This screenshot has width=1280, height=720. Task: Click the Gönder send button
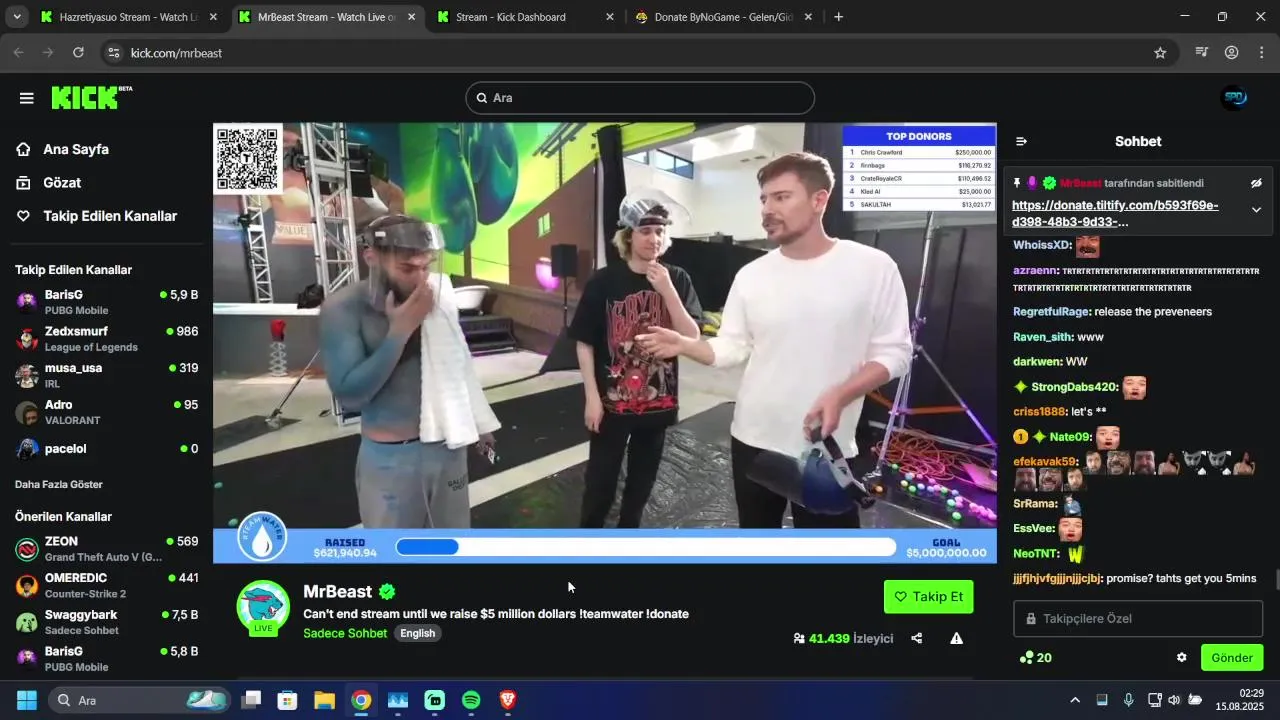tap(1232, 657)
